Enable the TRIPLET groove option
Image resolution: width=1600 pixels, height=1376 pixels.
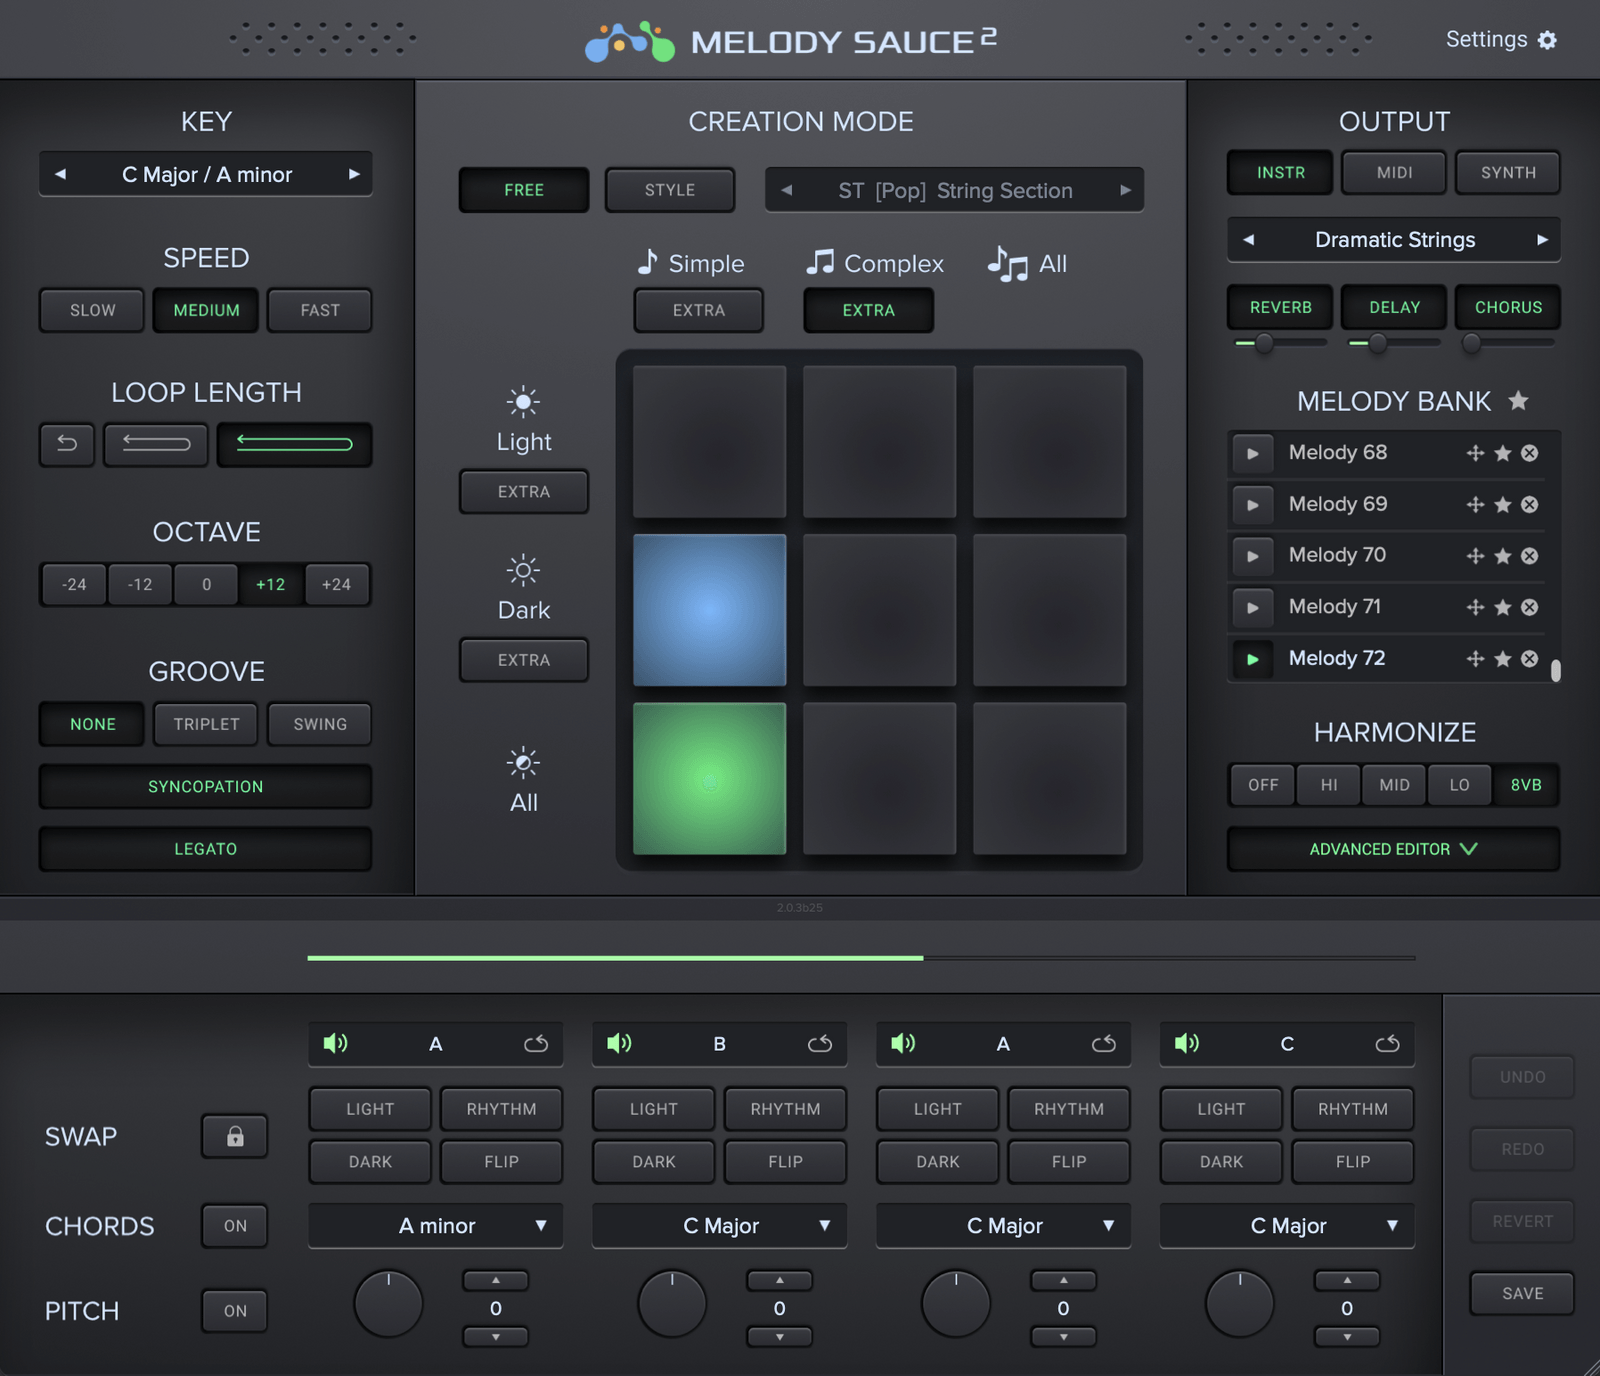coord(205,724)
